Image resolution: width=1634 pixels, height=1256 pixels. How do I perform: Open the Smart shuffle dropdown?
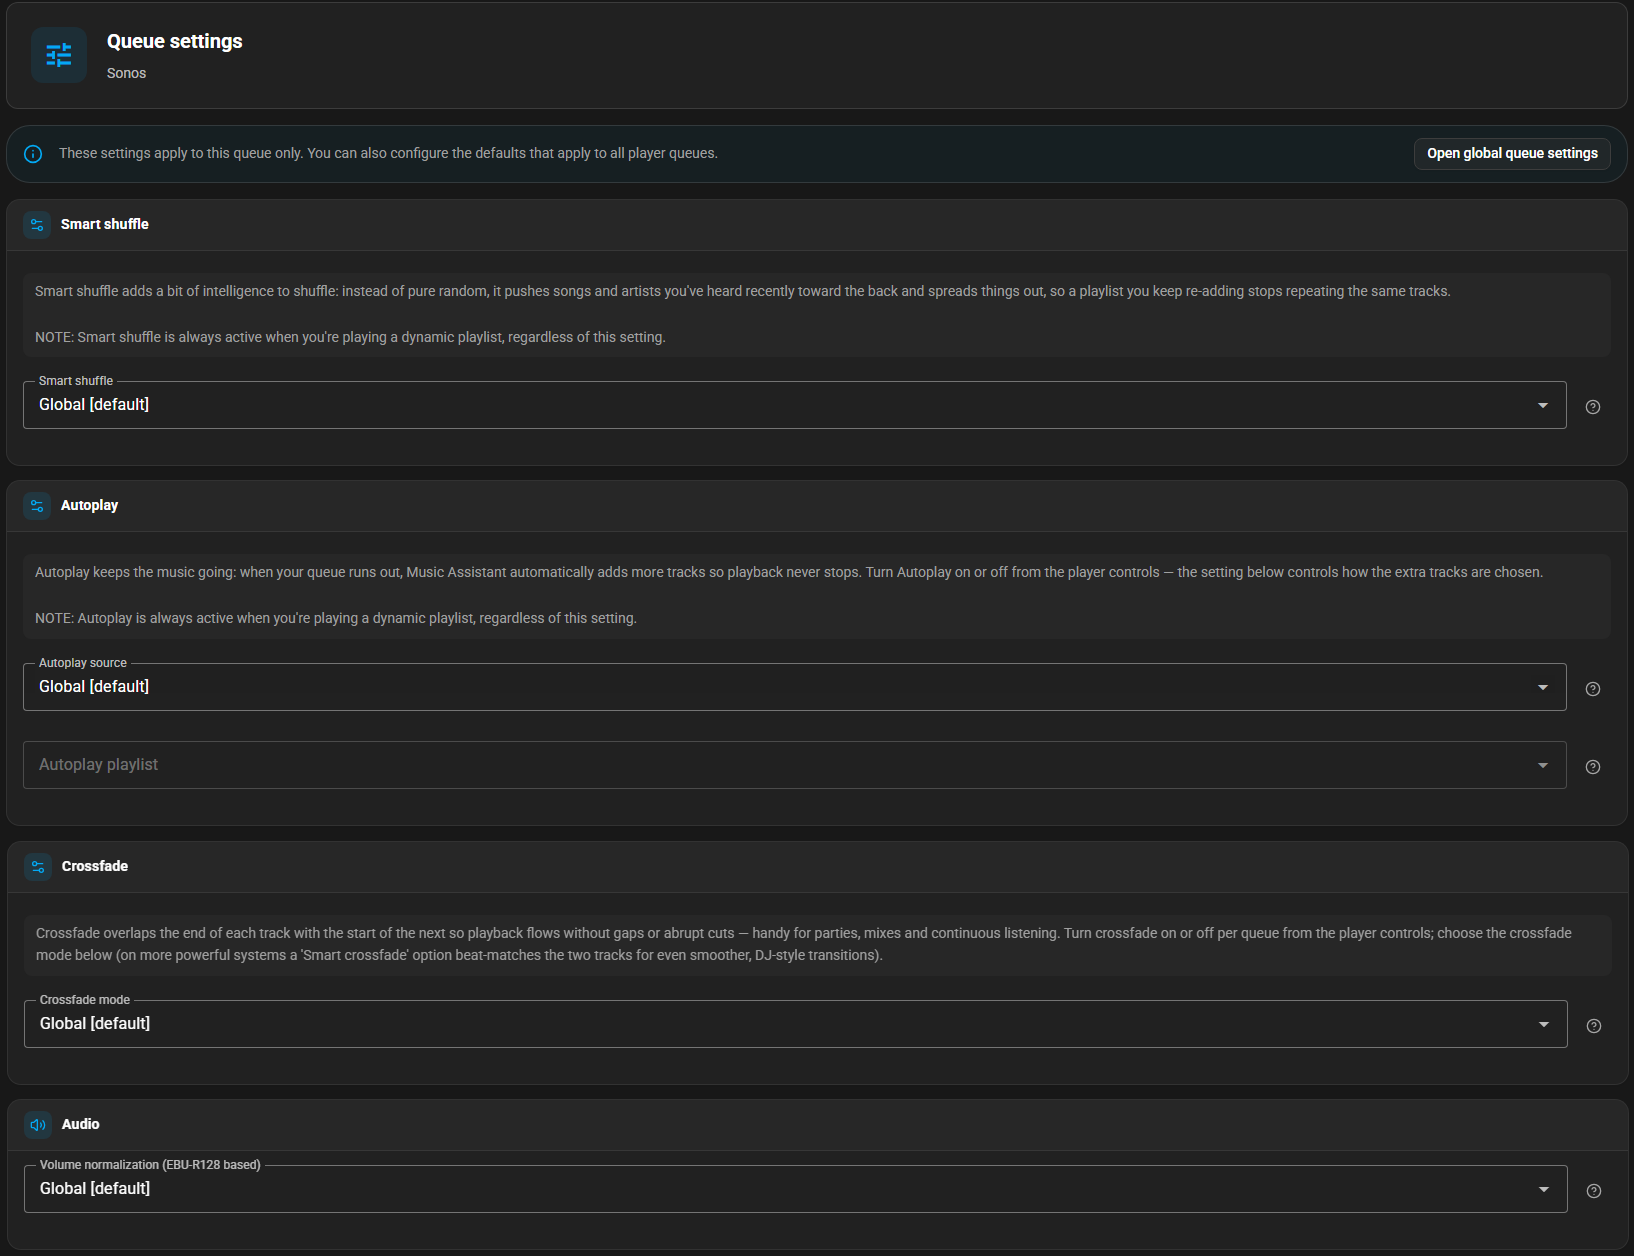tap(795, 405)
